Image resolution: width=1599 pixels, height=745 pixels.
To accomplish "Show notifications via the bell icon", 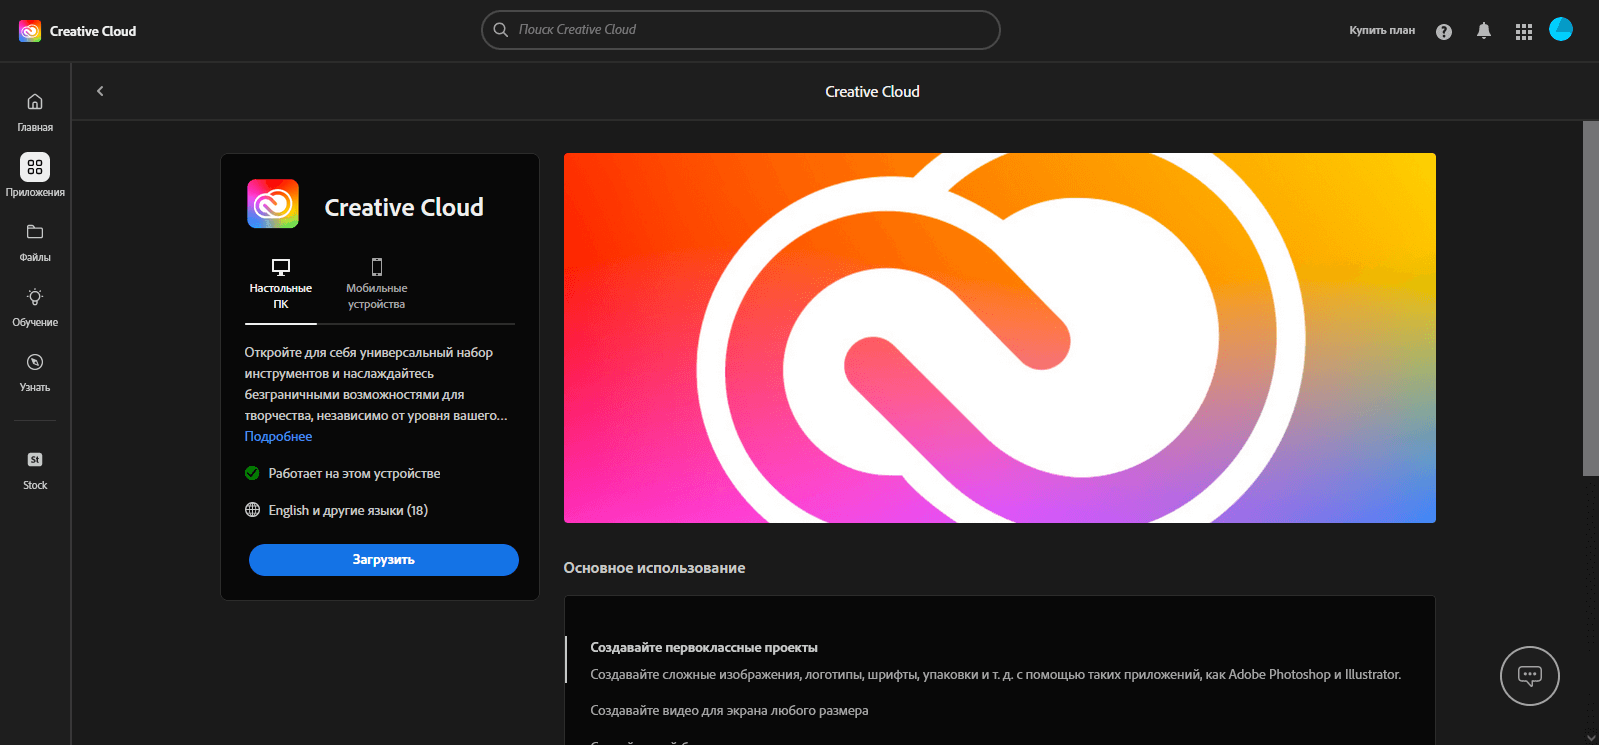I will [x=1483, y=31].
